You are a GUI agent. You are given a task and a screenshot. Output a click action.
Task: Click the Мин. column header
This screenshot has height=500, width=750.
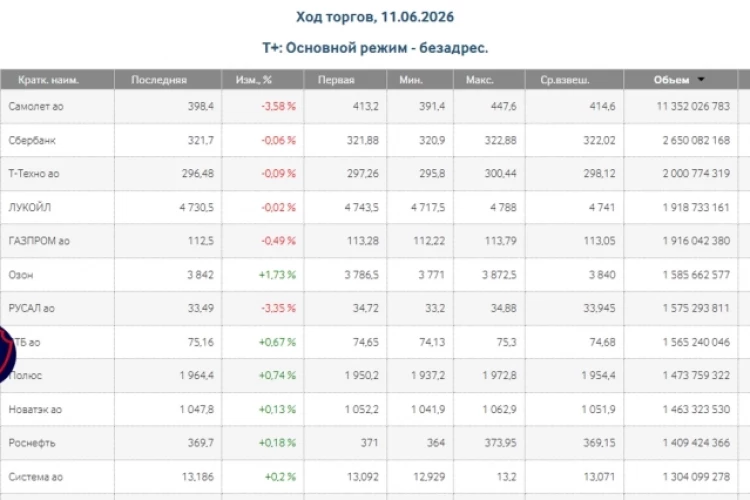[x=411, y=80]
